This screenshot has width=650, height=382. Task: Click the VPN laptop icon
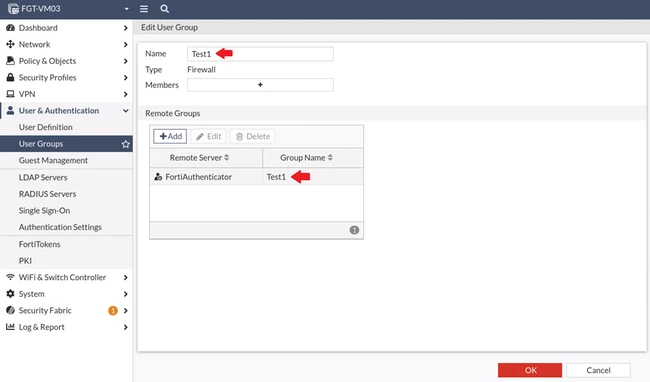point(10,94)
